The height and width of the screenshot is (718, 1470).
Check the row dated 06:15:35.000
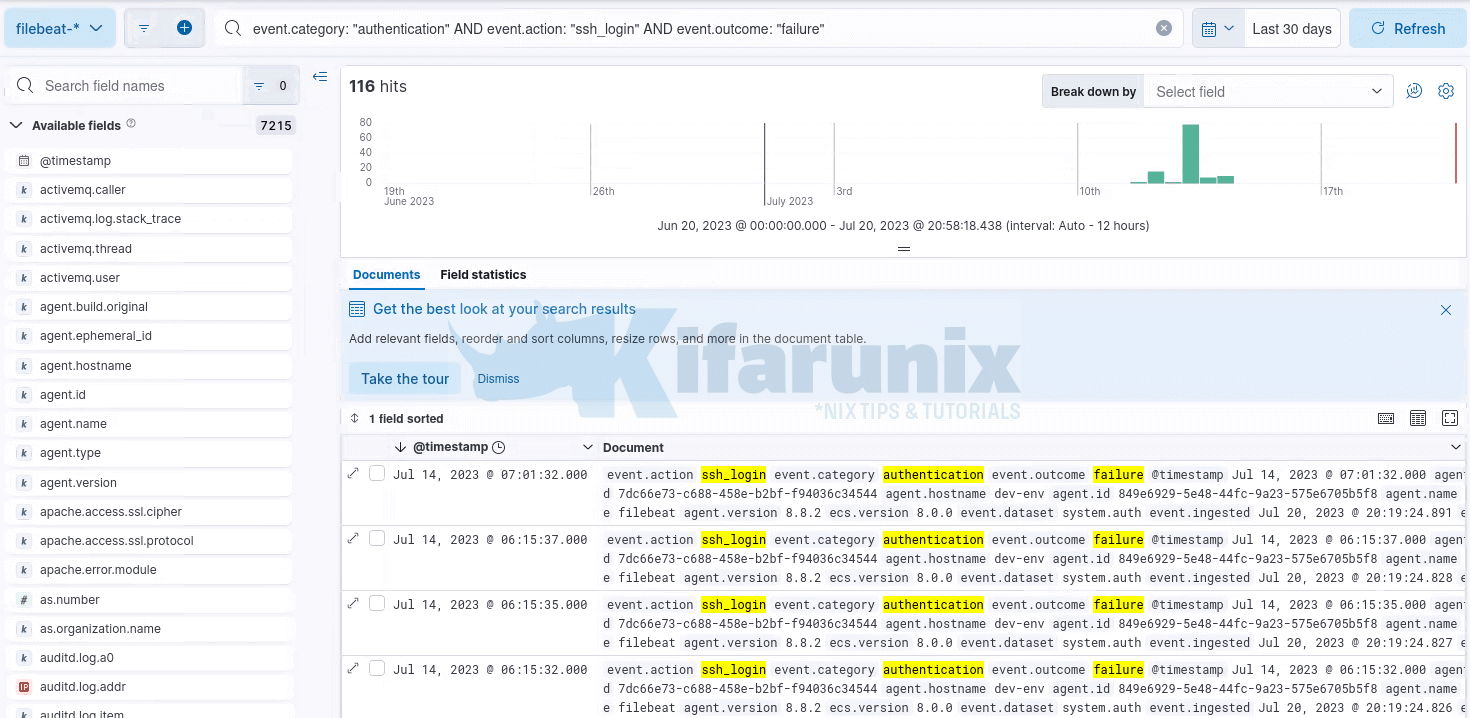tap(377, 604)
